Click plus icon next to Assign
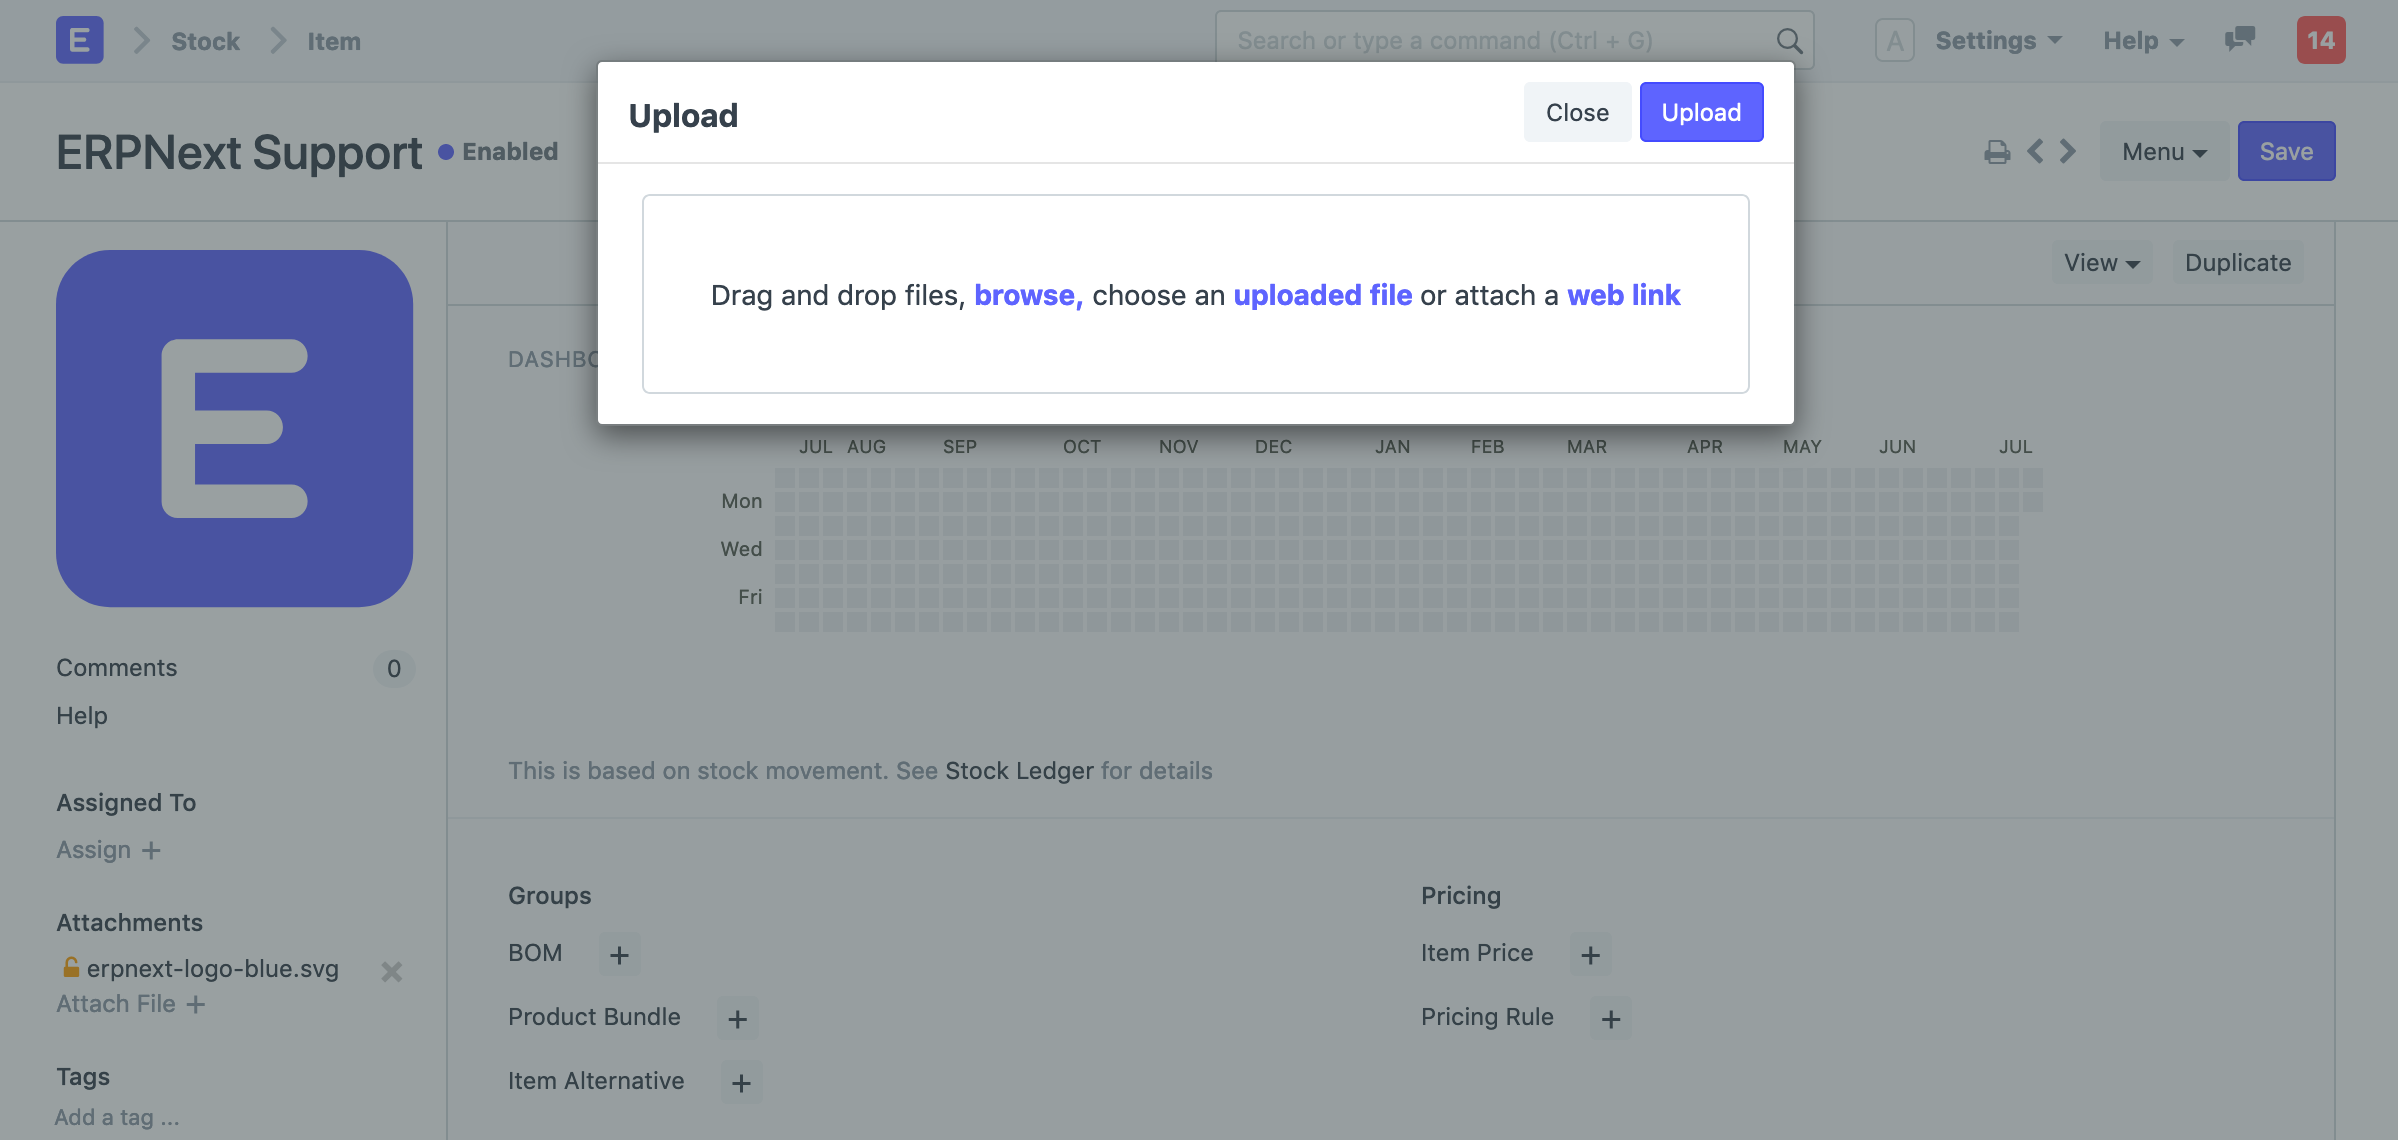 coord(151,850)
